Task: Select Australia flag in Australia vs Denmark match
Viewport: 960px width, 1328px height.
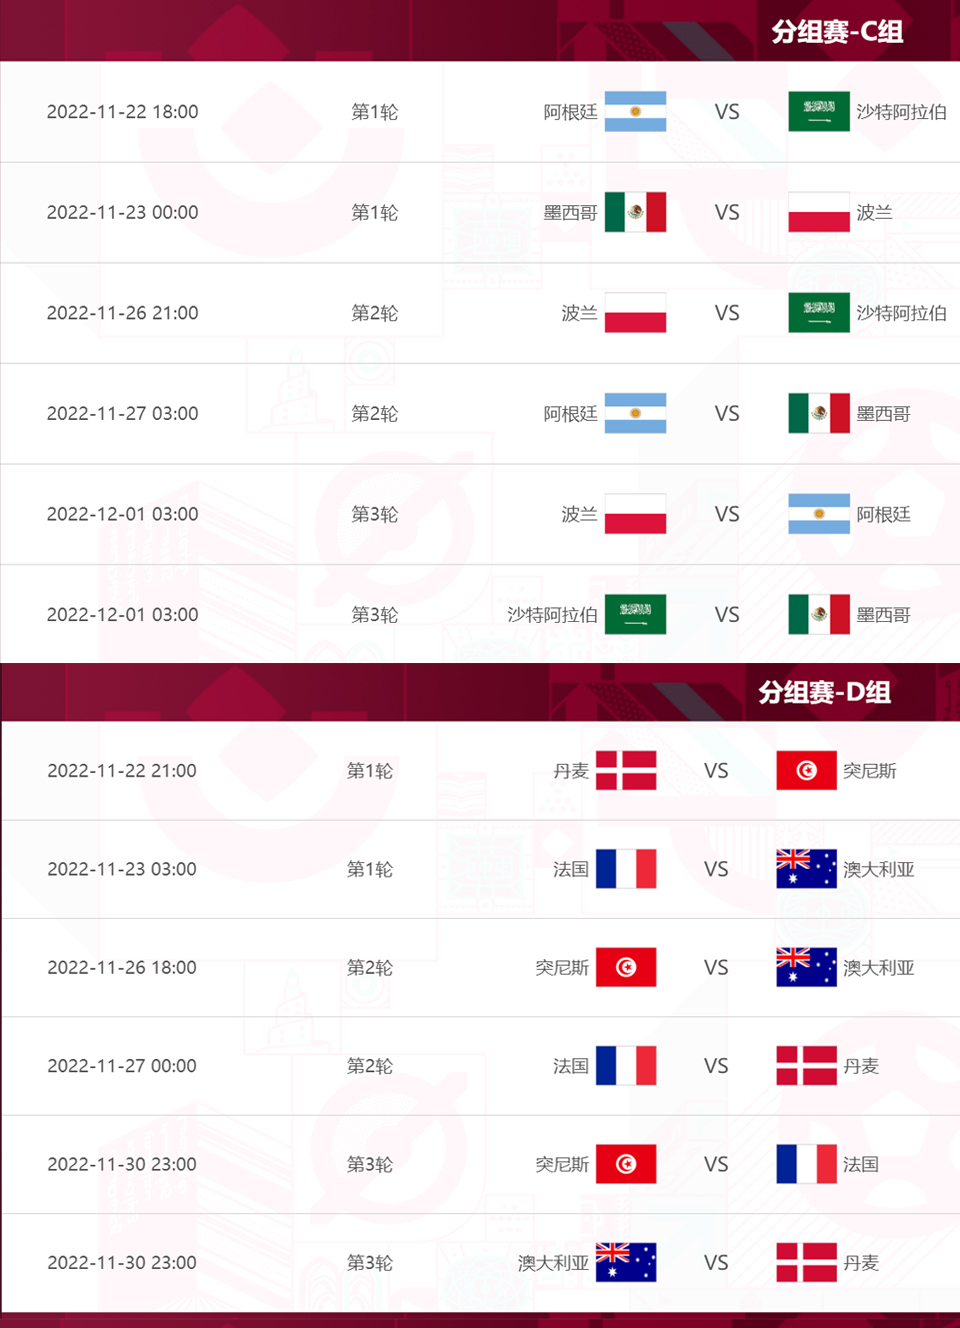Action: click(x=626, y=1262)
